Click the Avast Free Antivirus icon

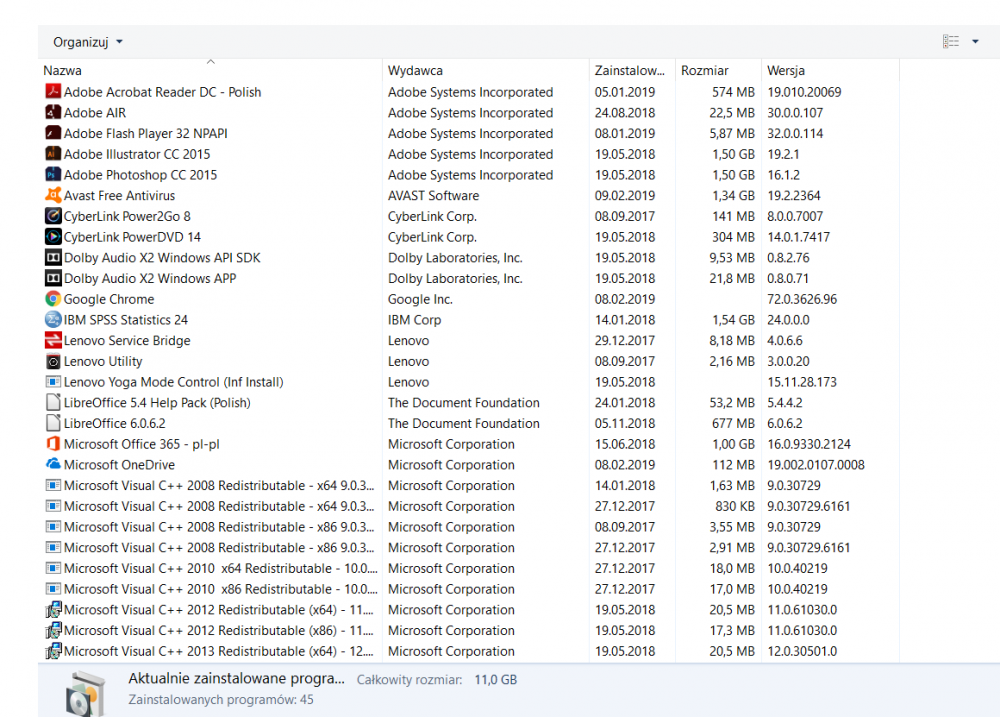(x=54, y=196)
